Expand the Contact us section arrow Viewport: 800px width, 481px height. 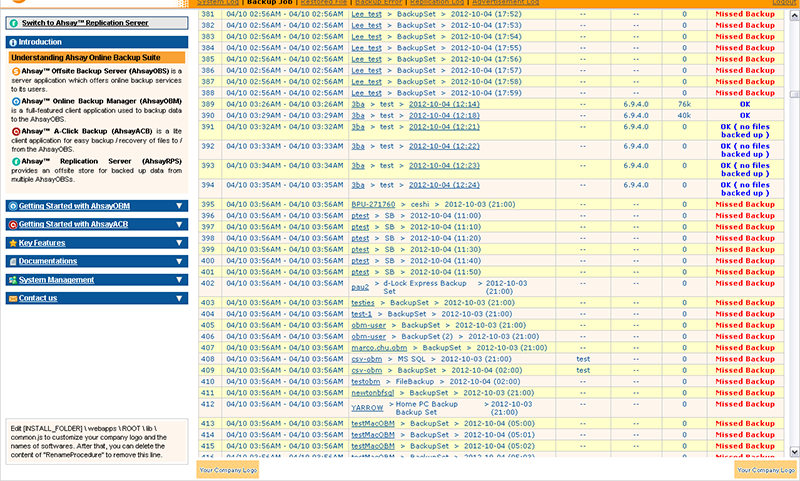[x=179, y=298]
